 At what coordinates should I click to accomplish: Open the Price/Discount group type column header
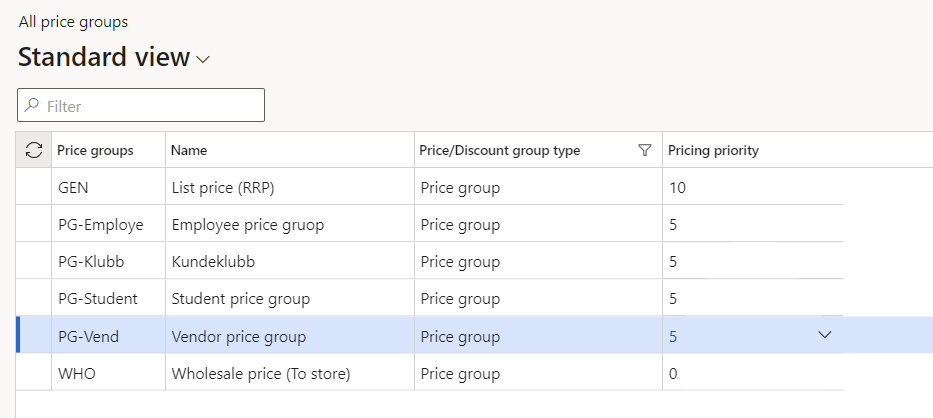pyautogui.click(x=499, y=150)
